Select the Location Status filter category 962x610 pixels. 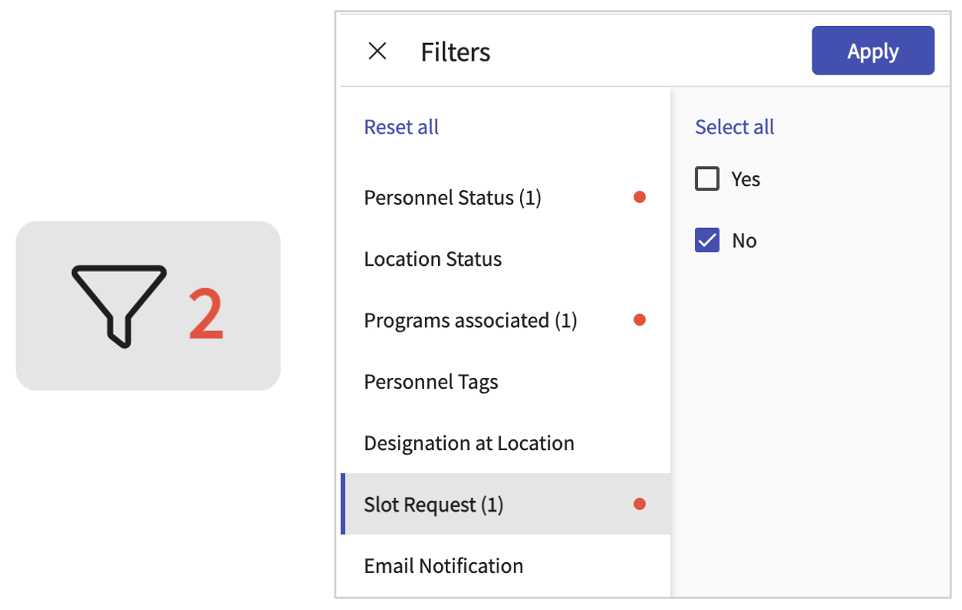tap(433, 259)
